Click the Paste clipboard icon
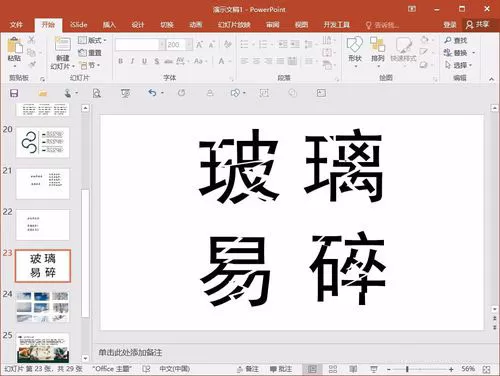The image size is (500, 376). [x=15, y=46]
